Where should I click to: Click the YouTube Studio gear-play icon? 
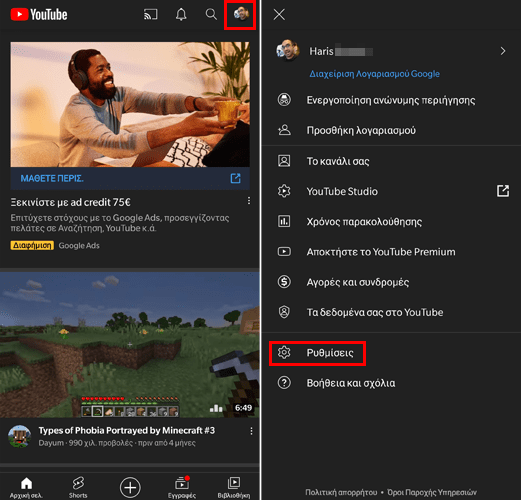coord(284,191)
